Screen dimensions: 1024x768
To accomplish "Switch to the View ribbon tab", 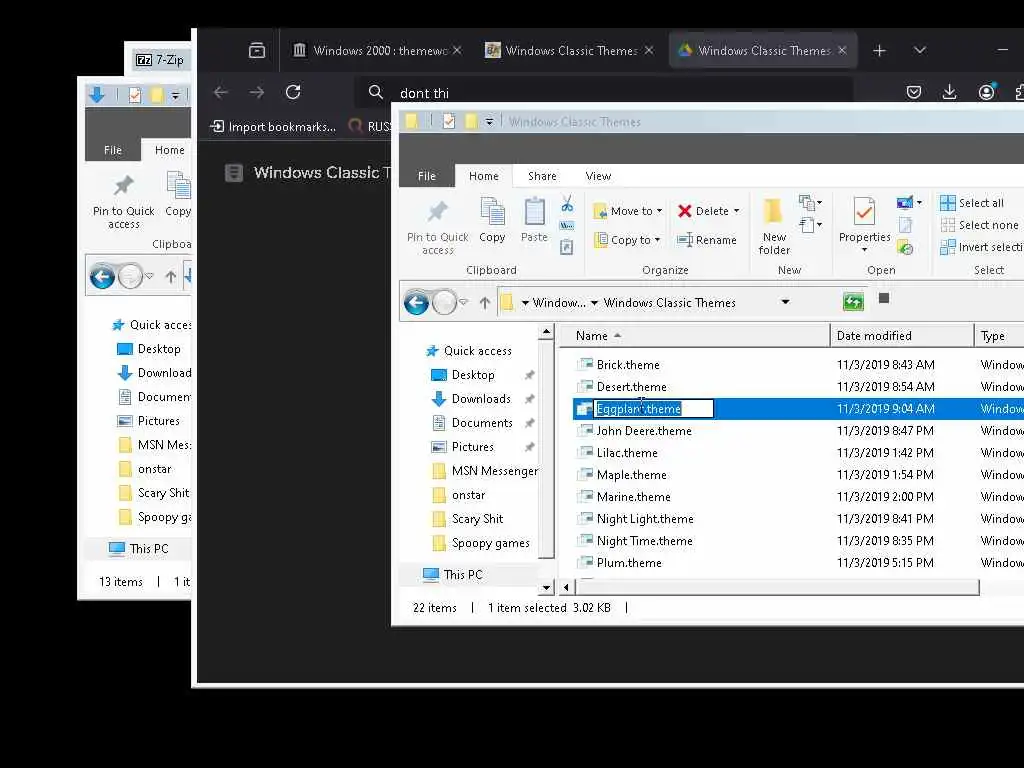I will 598,176.
